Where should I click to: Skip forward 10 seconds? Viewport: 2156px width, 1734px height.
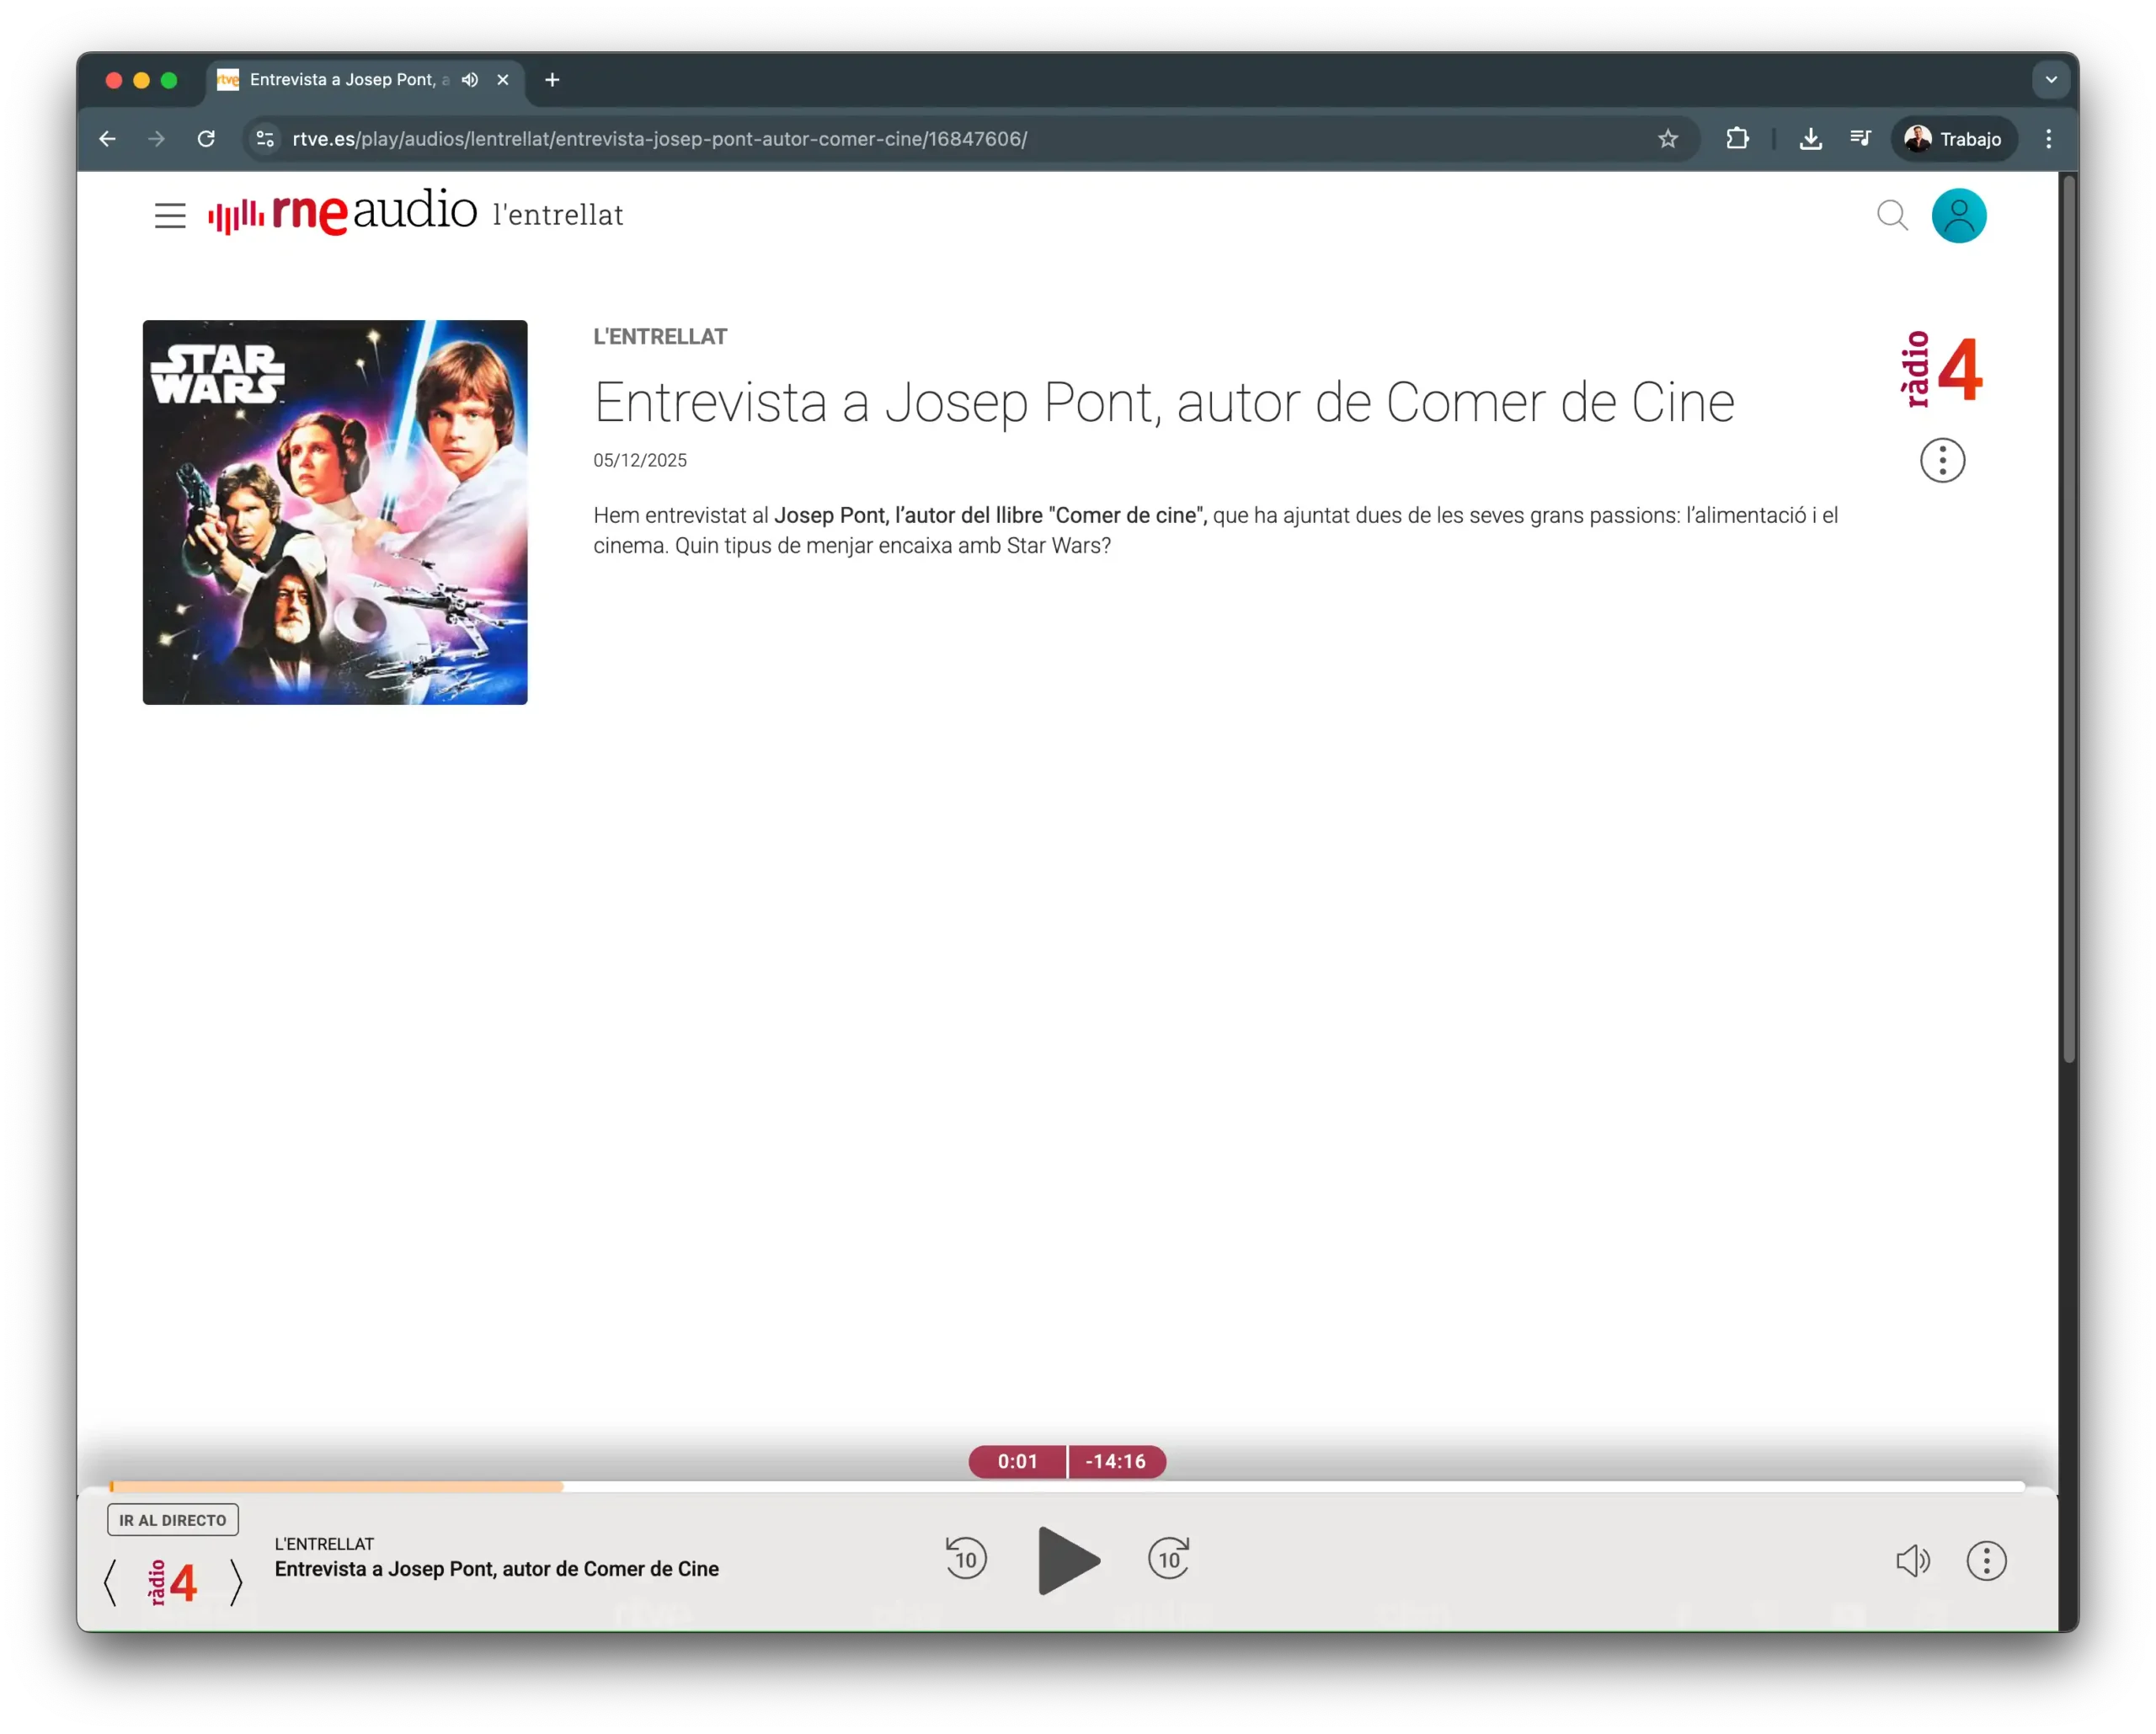tap(1168, 1559)
